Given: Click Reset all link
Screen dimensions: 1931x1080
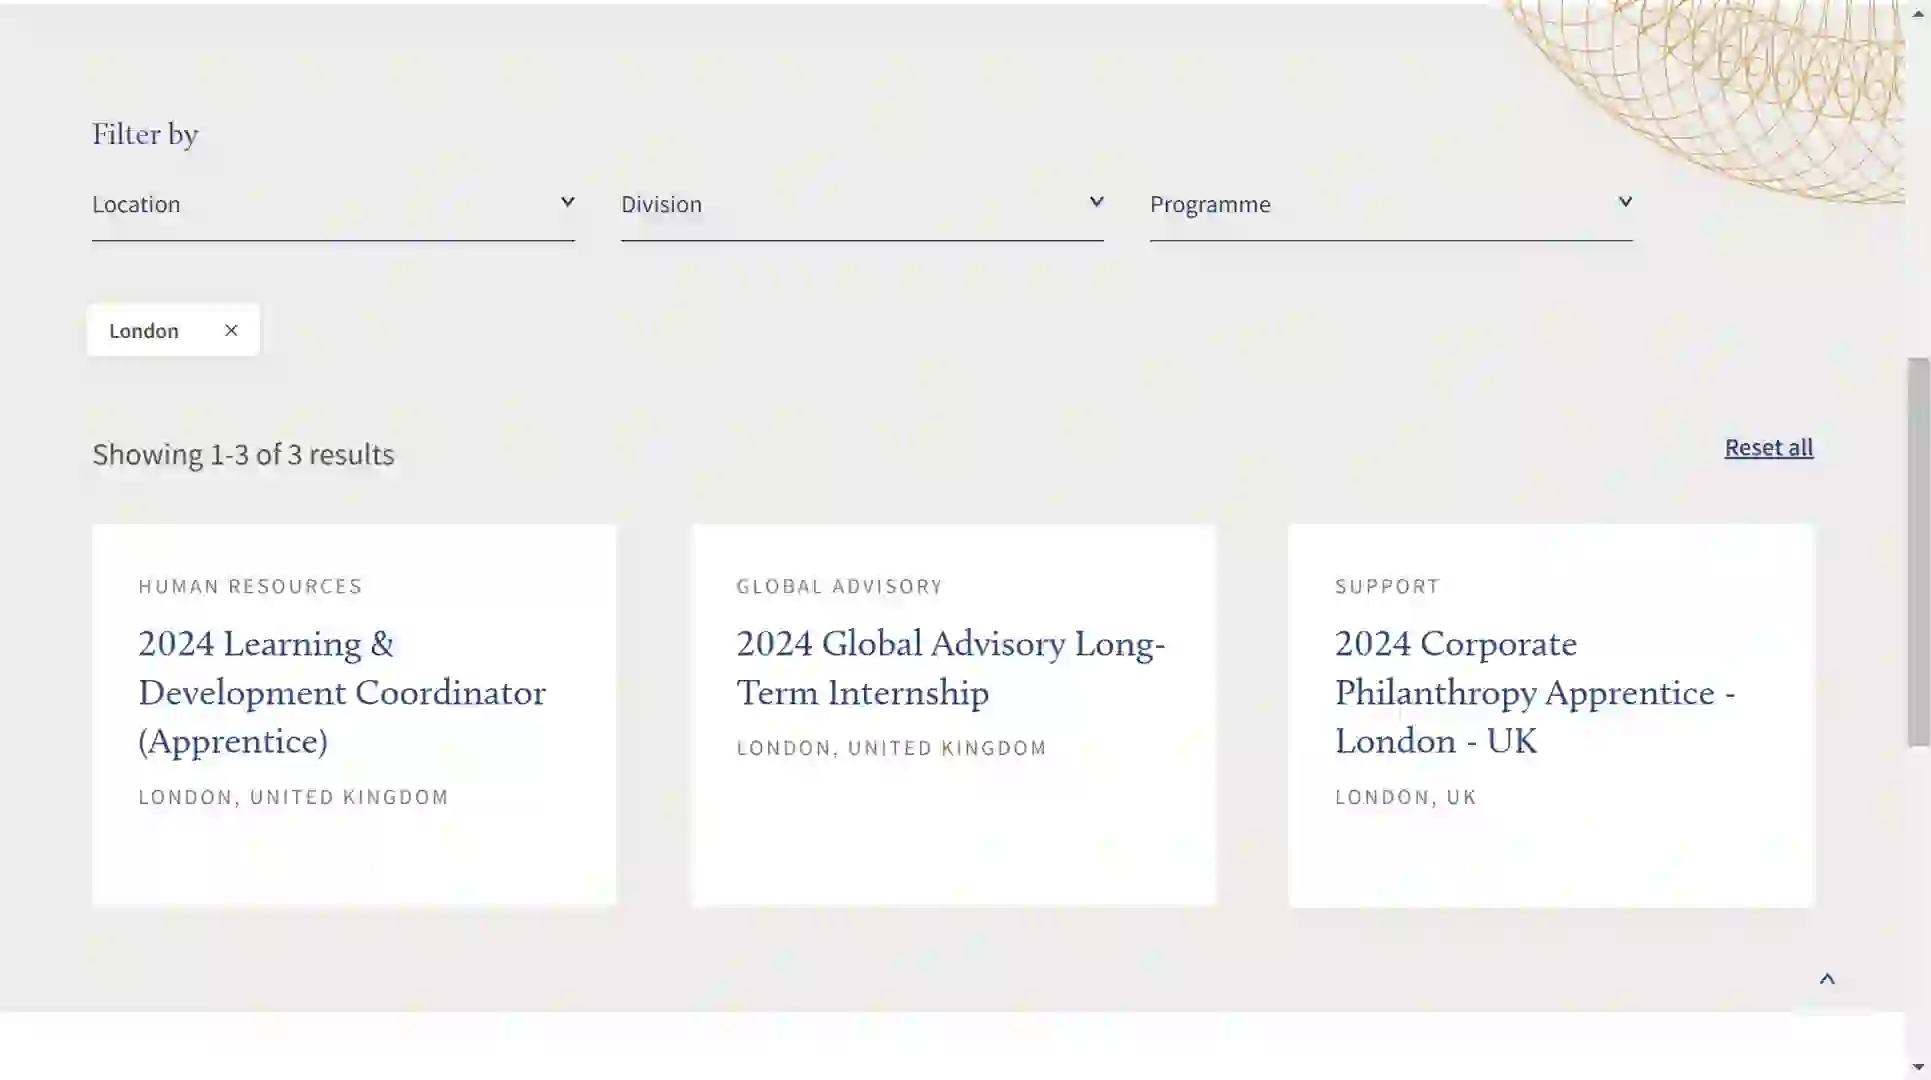Looking at the screenshot, I should (1768, 447).
